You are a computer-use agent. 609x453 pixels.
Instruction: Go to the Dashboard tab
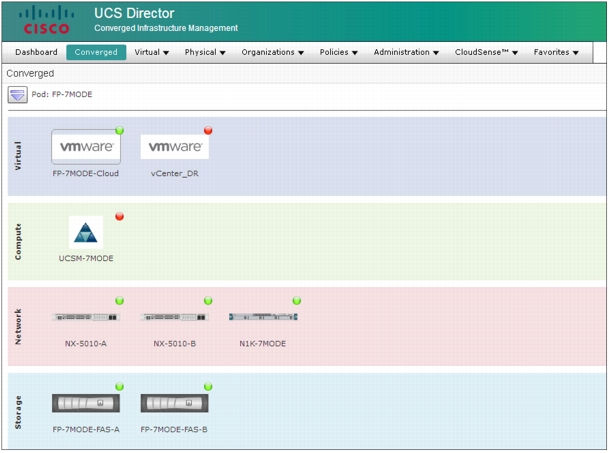[37, 52]
